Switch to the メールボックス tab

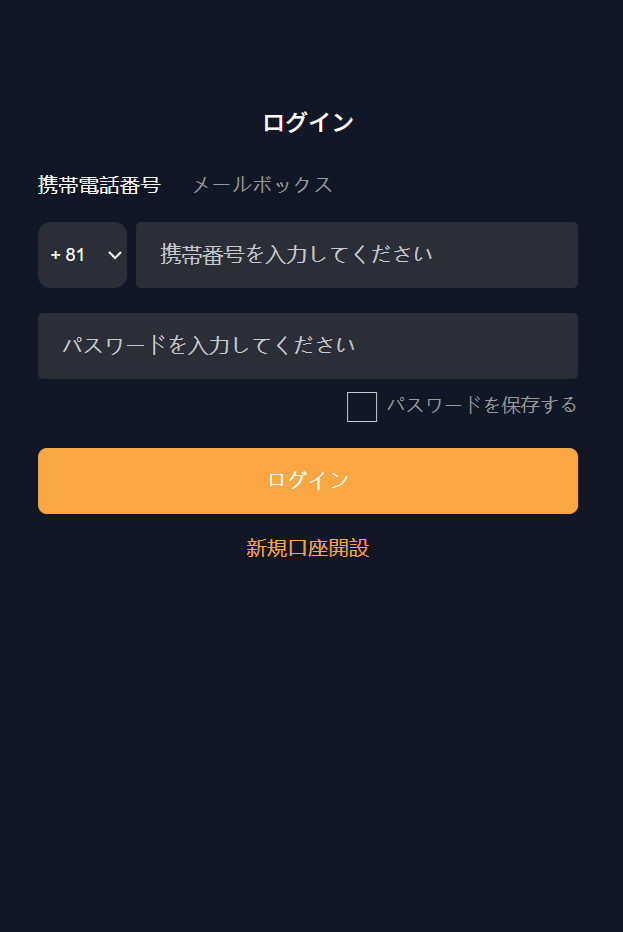[x=262, y=185]
